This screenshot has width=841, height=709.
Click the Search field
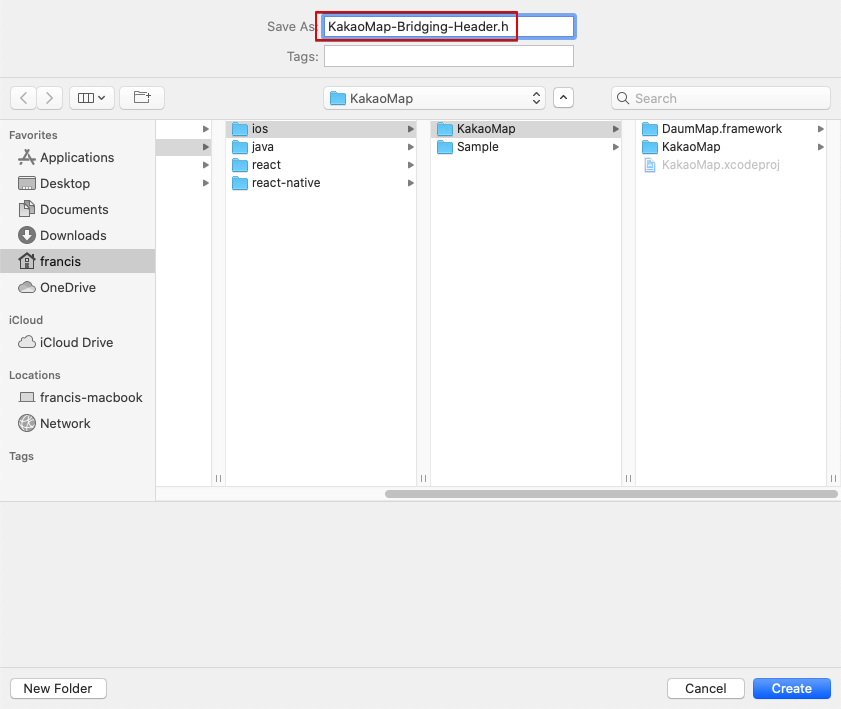[721, 98]
